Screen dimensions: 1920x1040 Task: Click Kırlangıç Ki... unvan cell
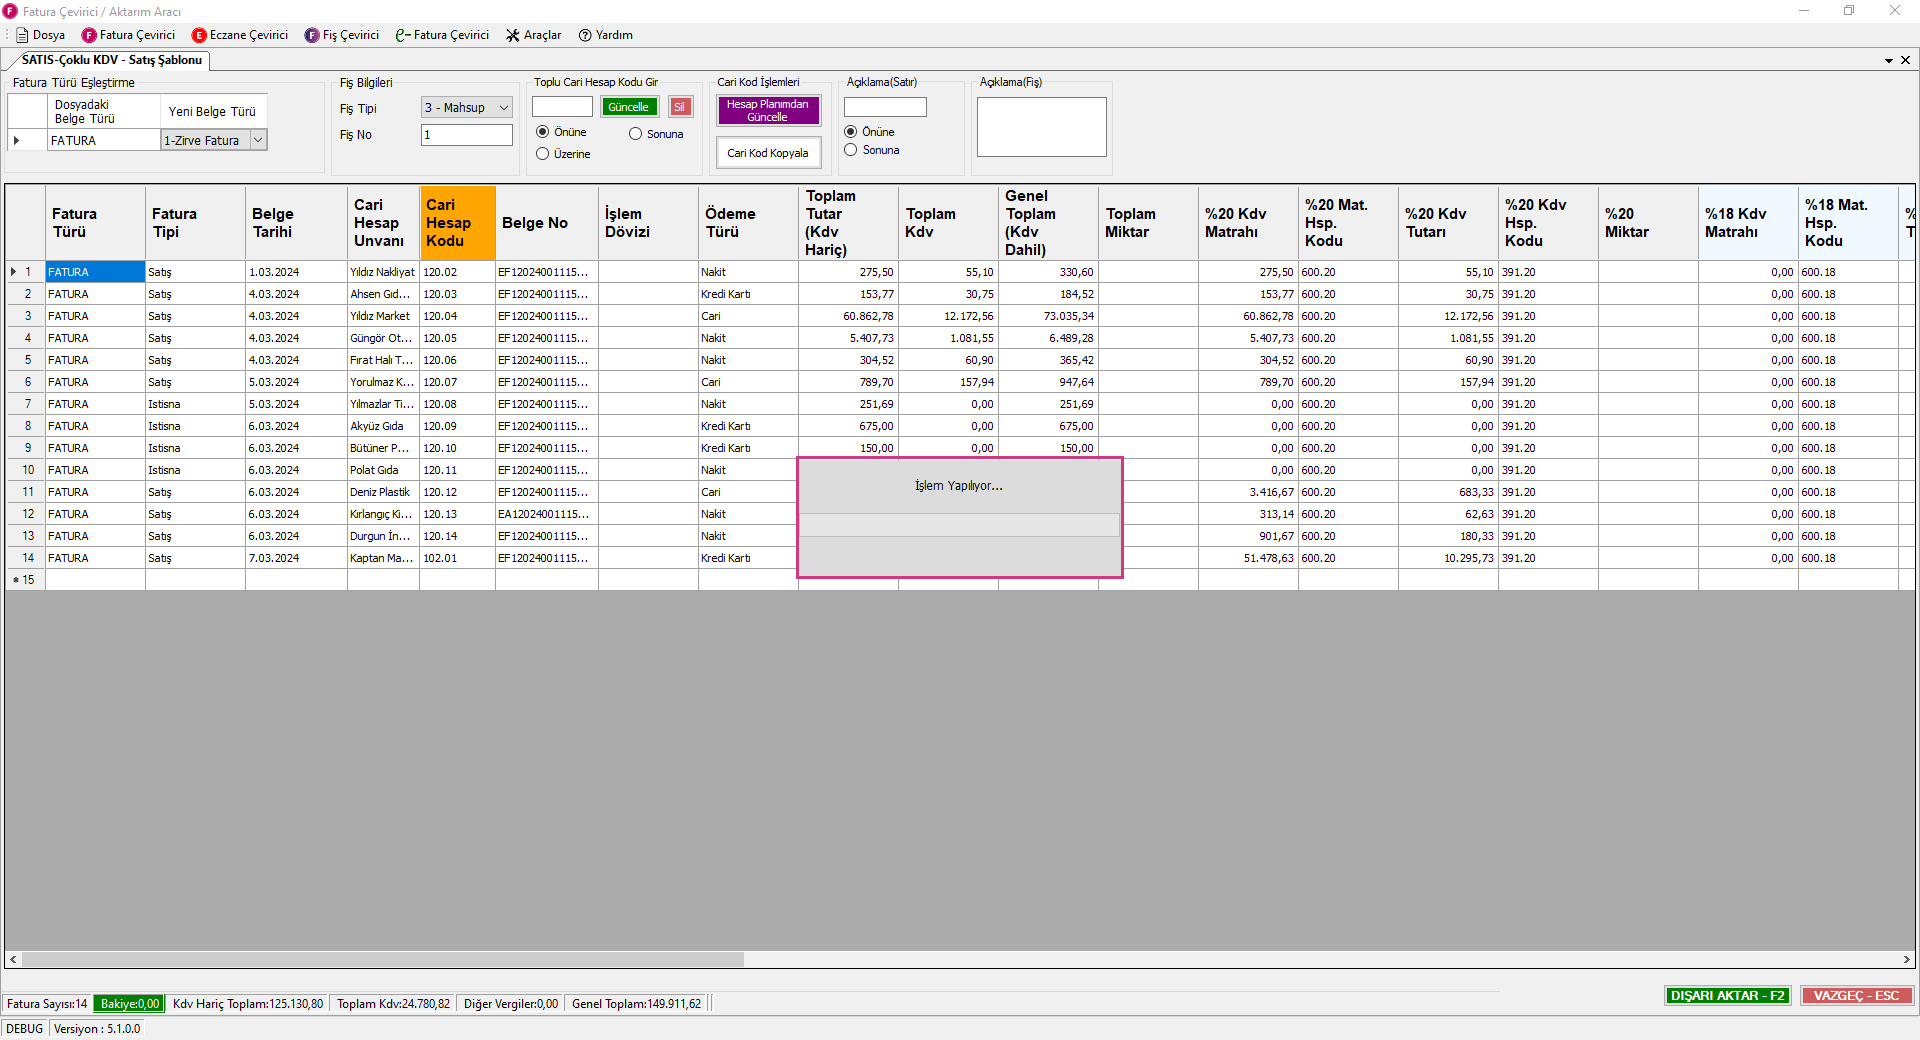click(x=383, y=514)
